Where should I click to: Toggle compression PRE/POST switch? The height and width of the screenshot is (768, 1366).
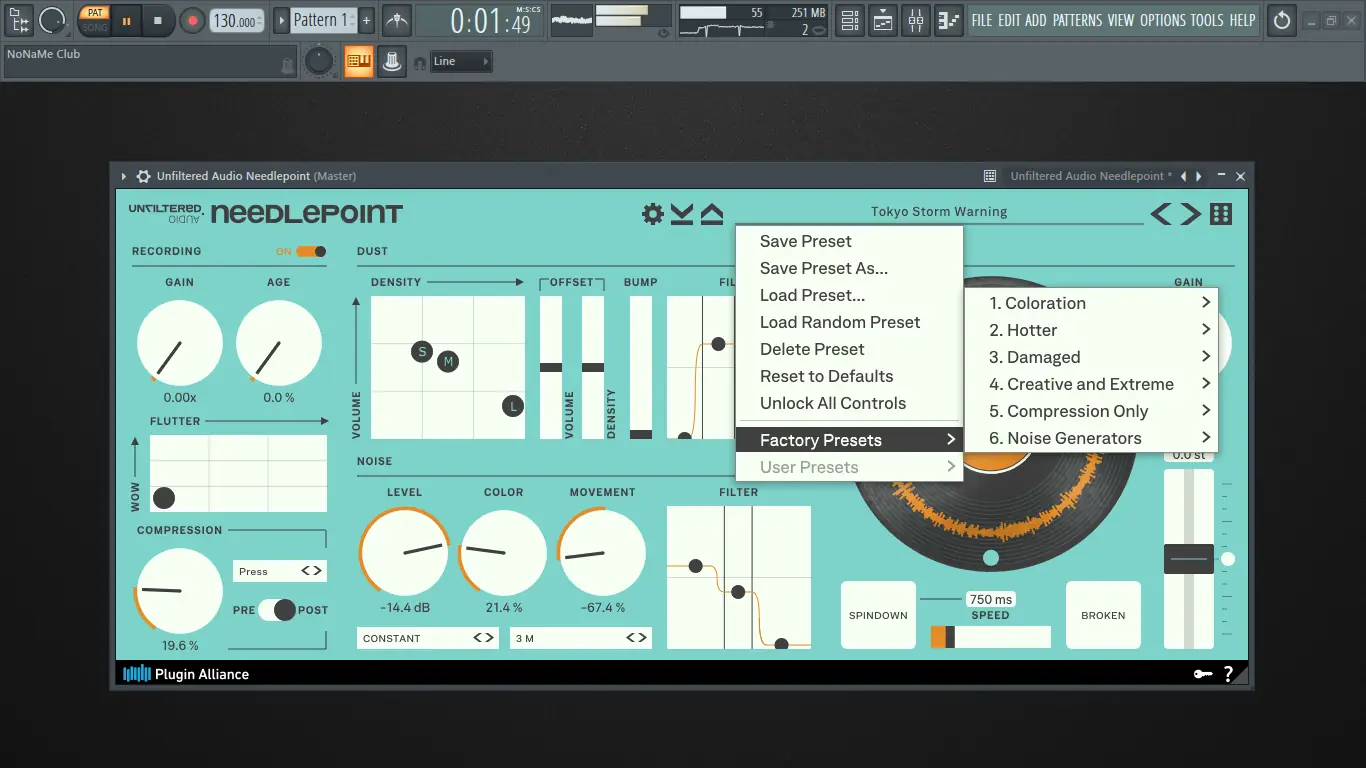click(278, 610)
